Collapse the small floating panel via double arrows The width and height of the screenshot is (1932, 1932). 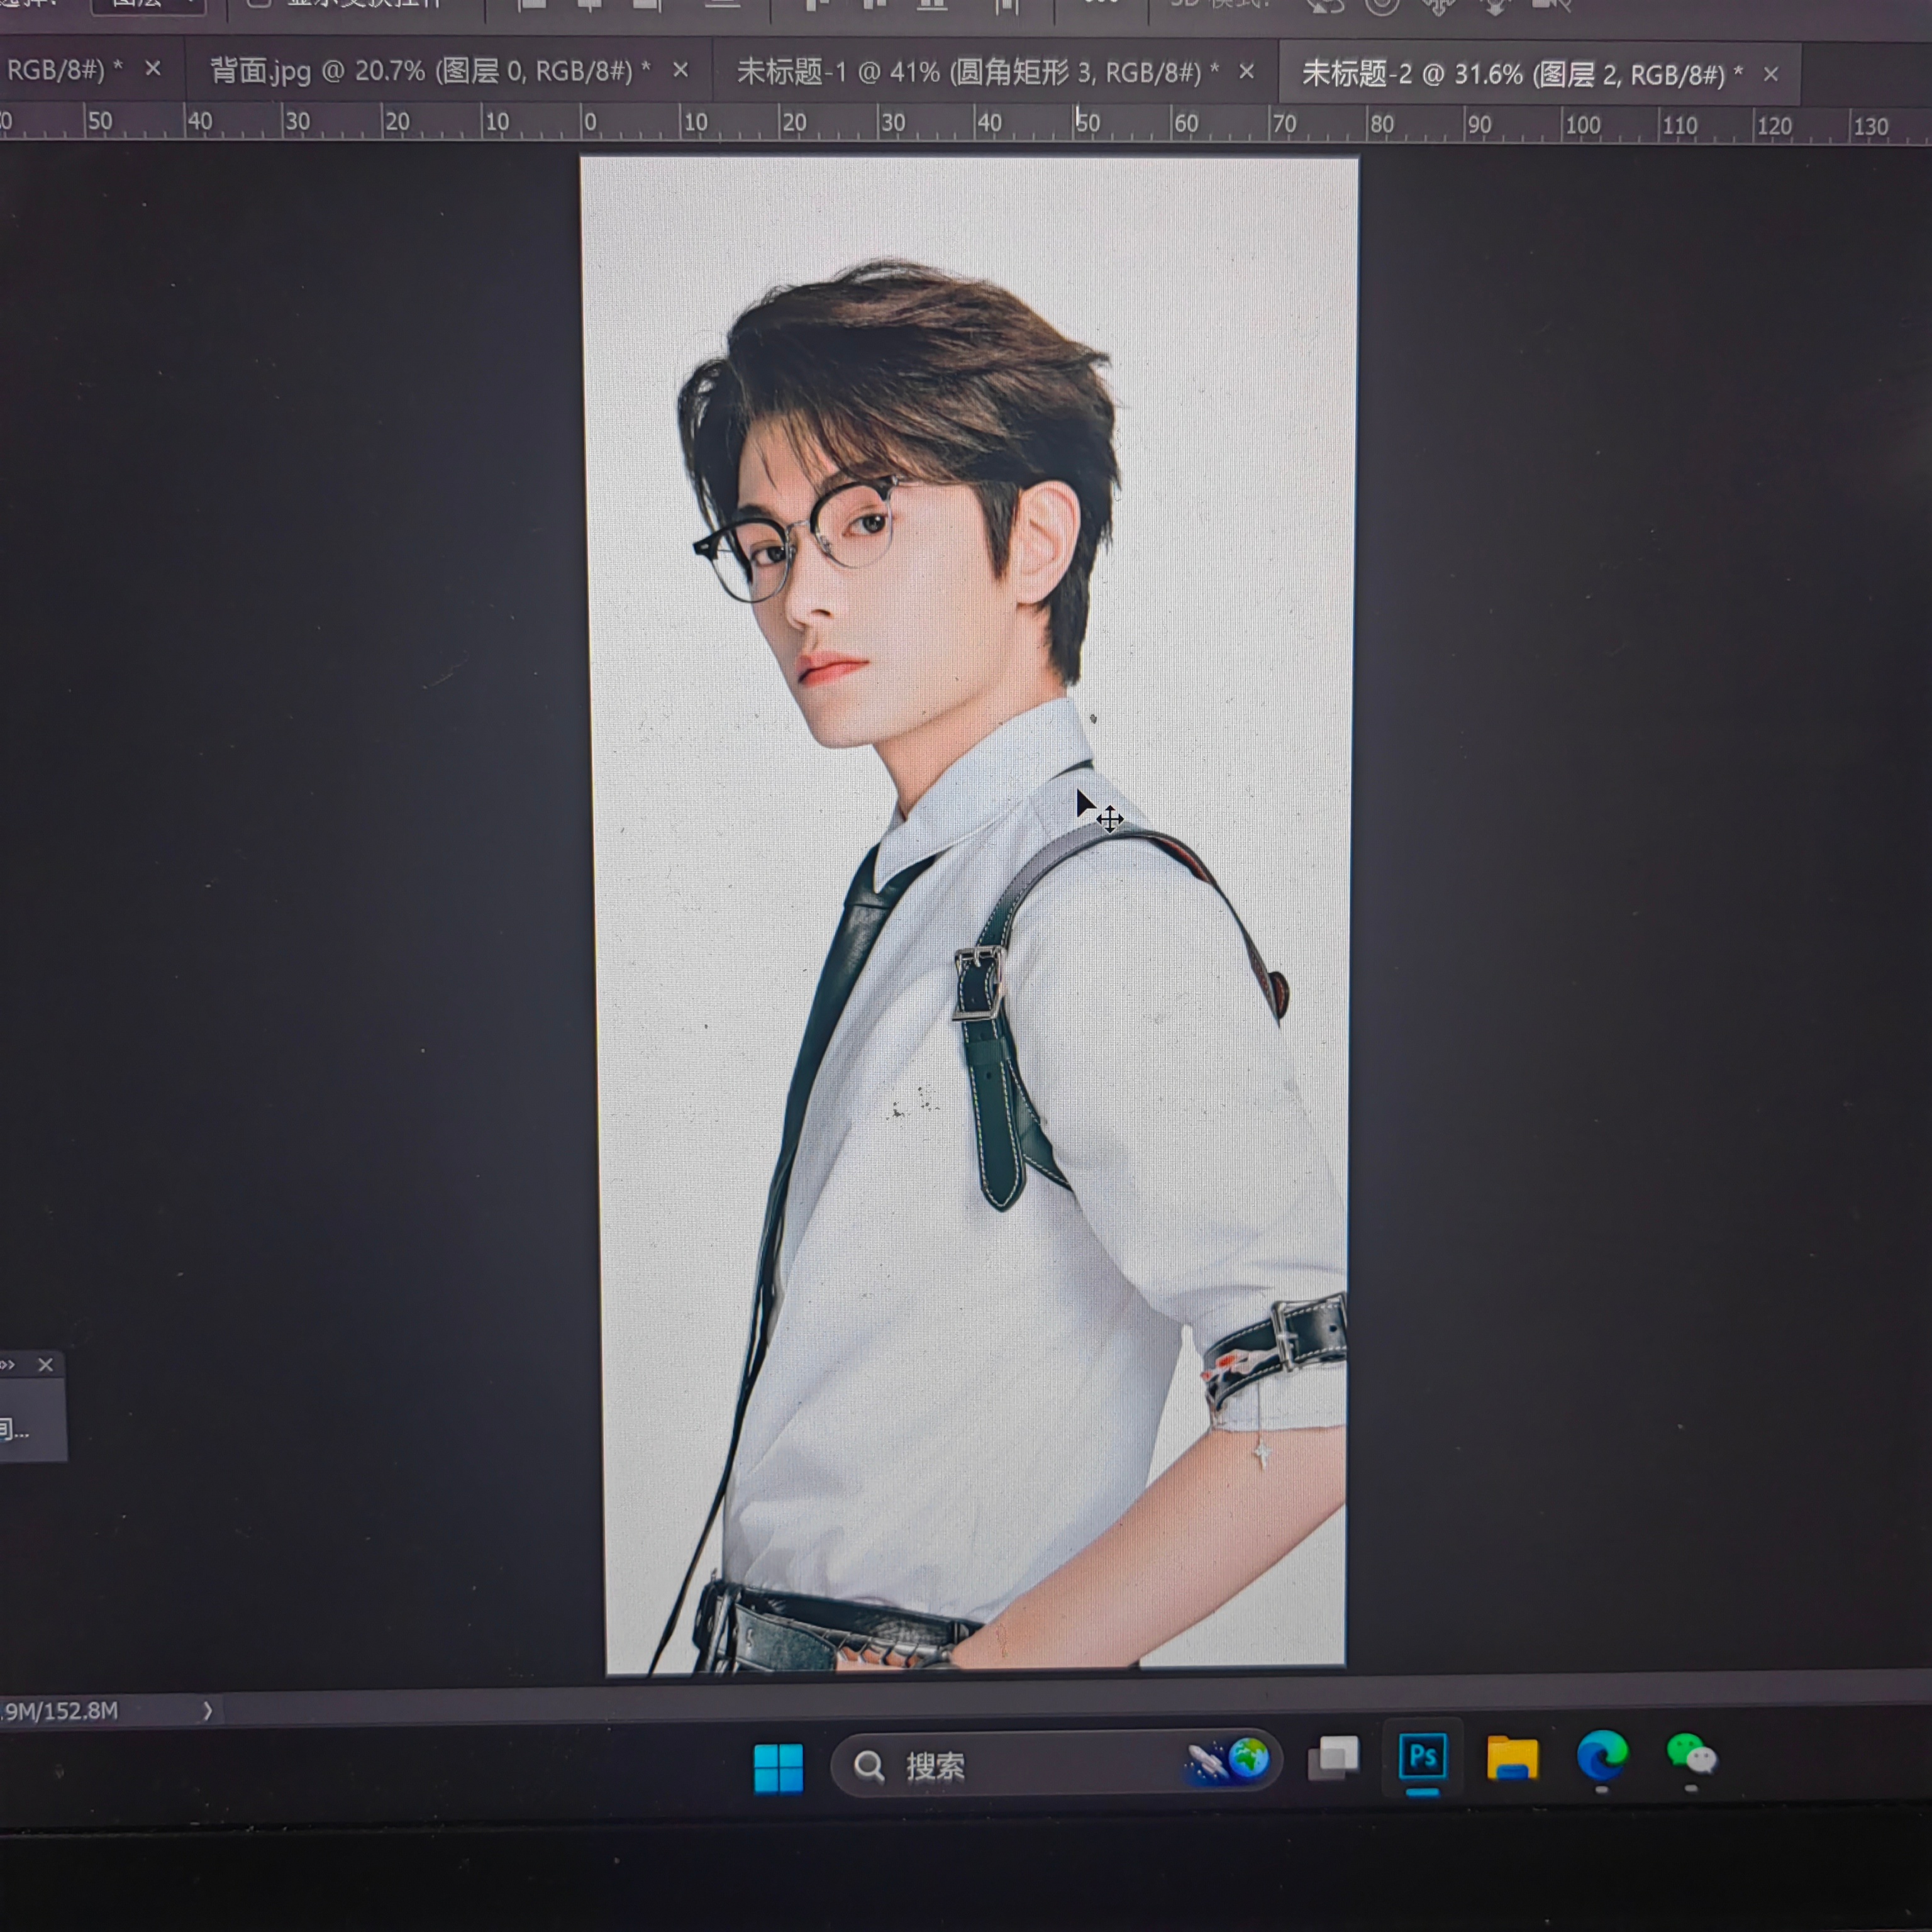click(x=8, y=1365)
